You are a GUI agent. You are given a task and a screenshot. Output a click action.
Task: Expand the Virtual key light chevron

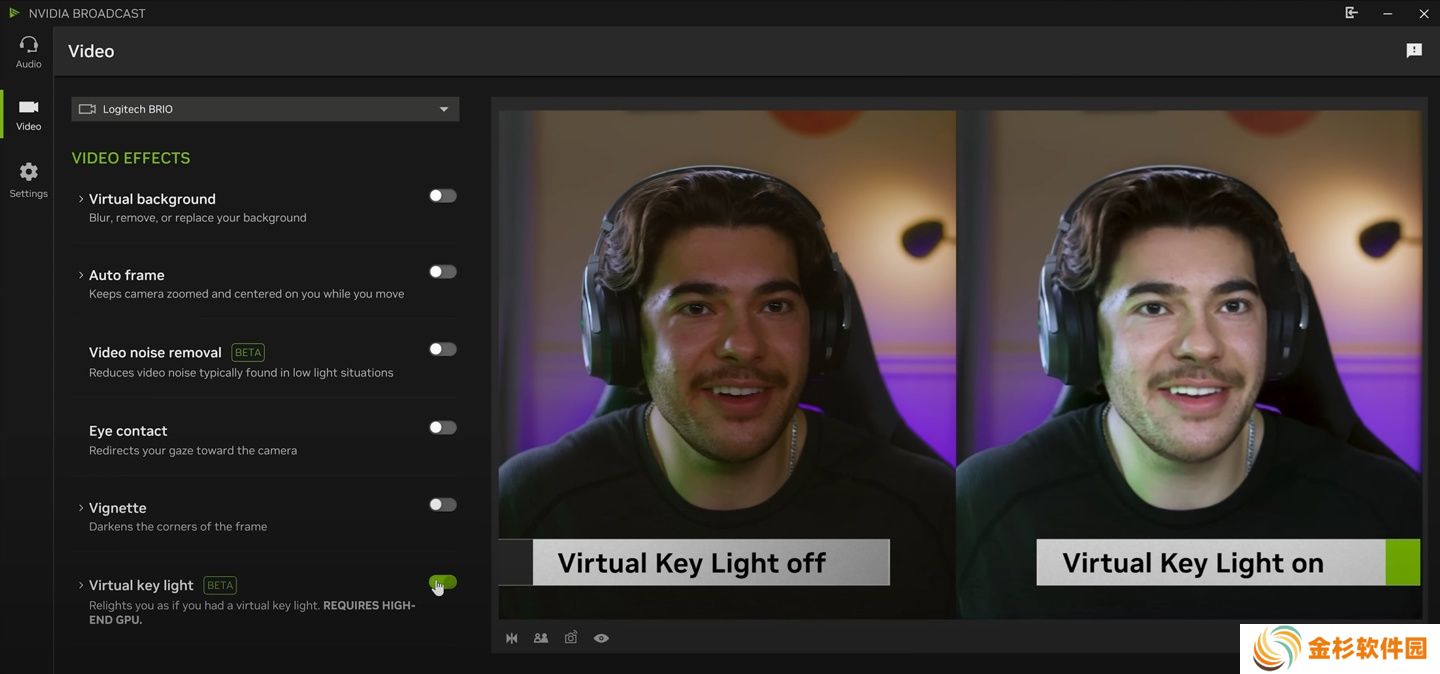(81, 585)
